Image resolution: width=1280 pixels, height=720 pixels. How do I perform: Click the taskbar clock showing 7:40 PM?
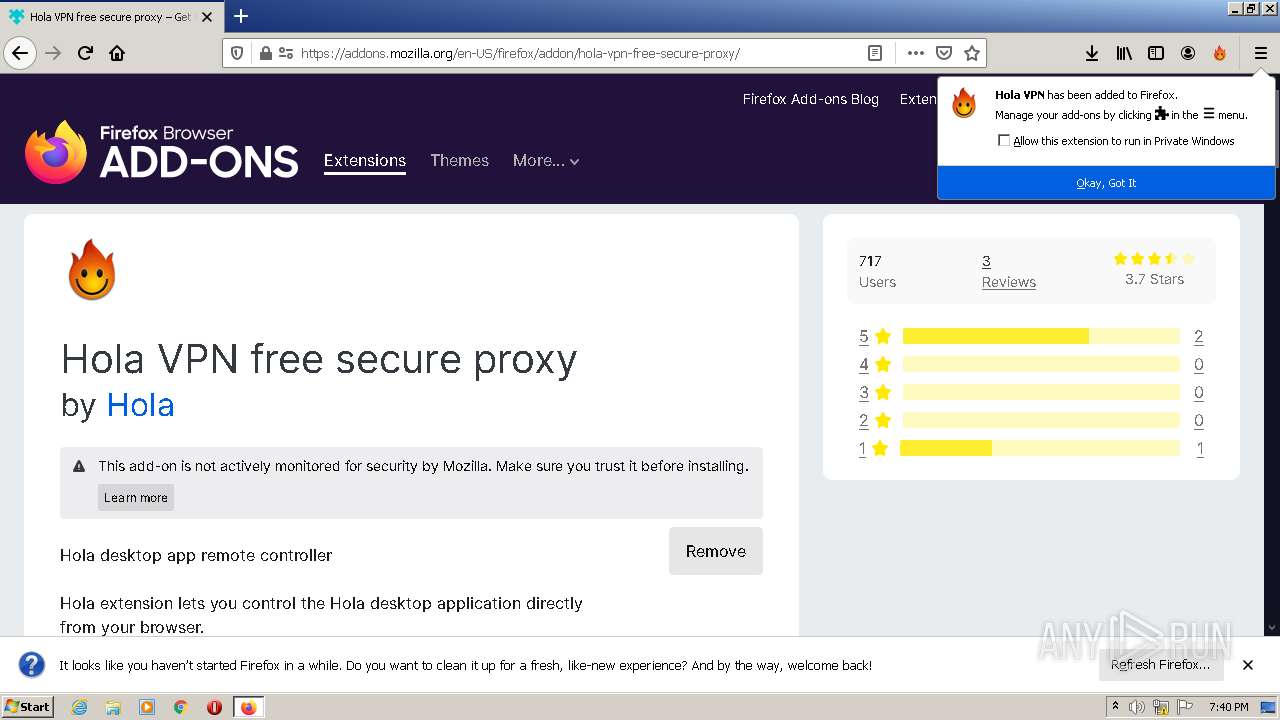[x=1228, y=707]
